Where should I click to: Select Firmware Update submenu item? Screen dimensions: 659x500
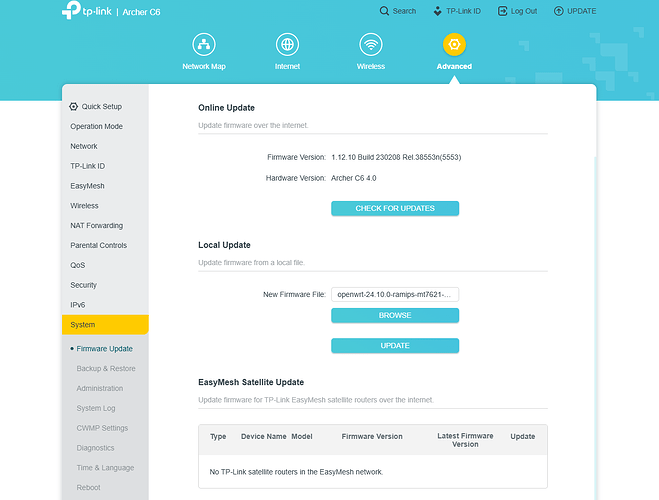104,349
